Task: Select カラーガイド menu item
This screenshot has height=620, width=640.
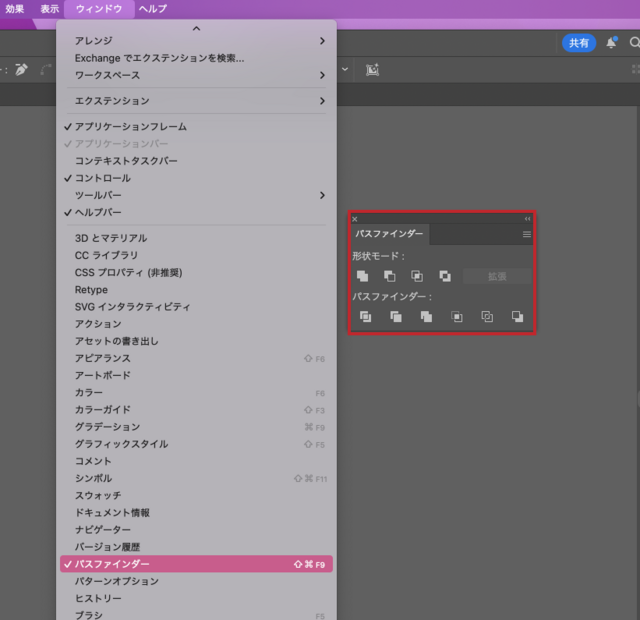Action: coord(196,409)
